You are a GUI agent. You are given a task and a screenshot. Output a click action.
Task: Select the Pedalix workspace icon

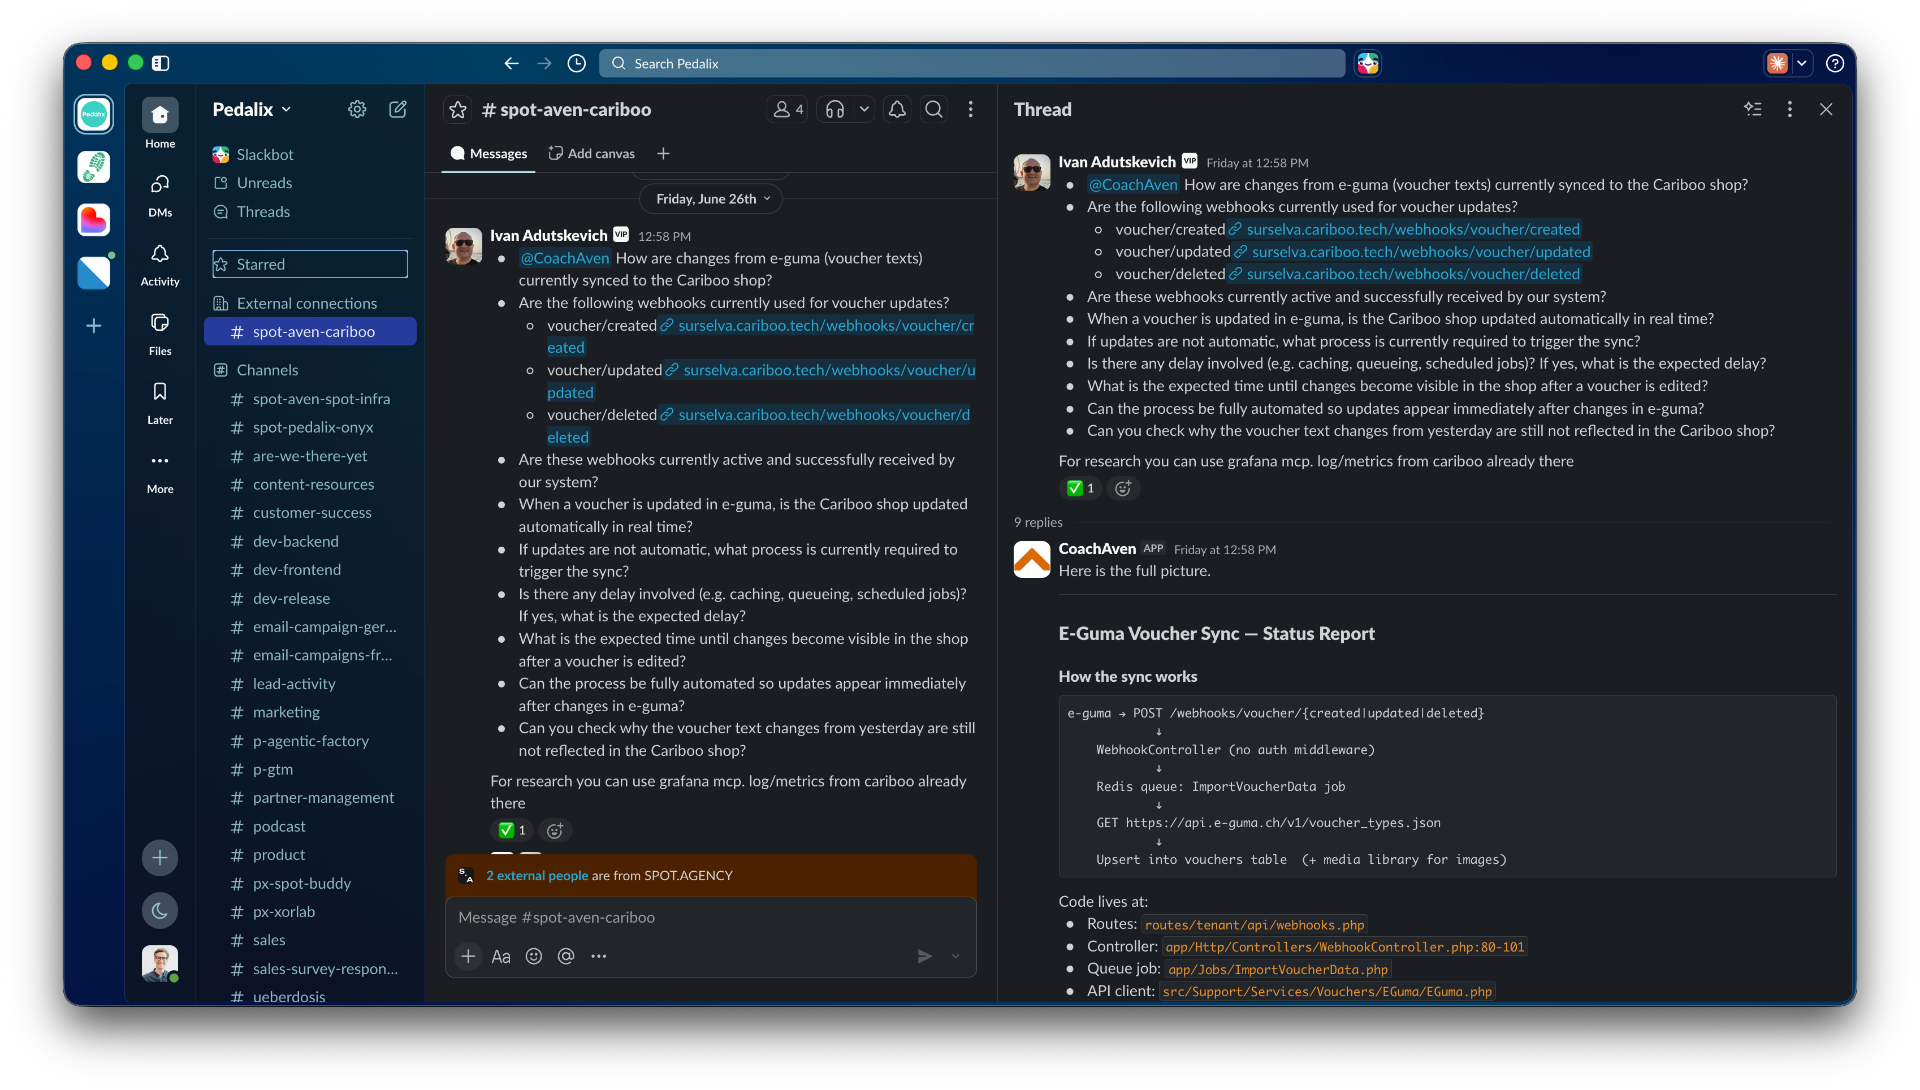point(94,114)
